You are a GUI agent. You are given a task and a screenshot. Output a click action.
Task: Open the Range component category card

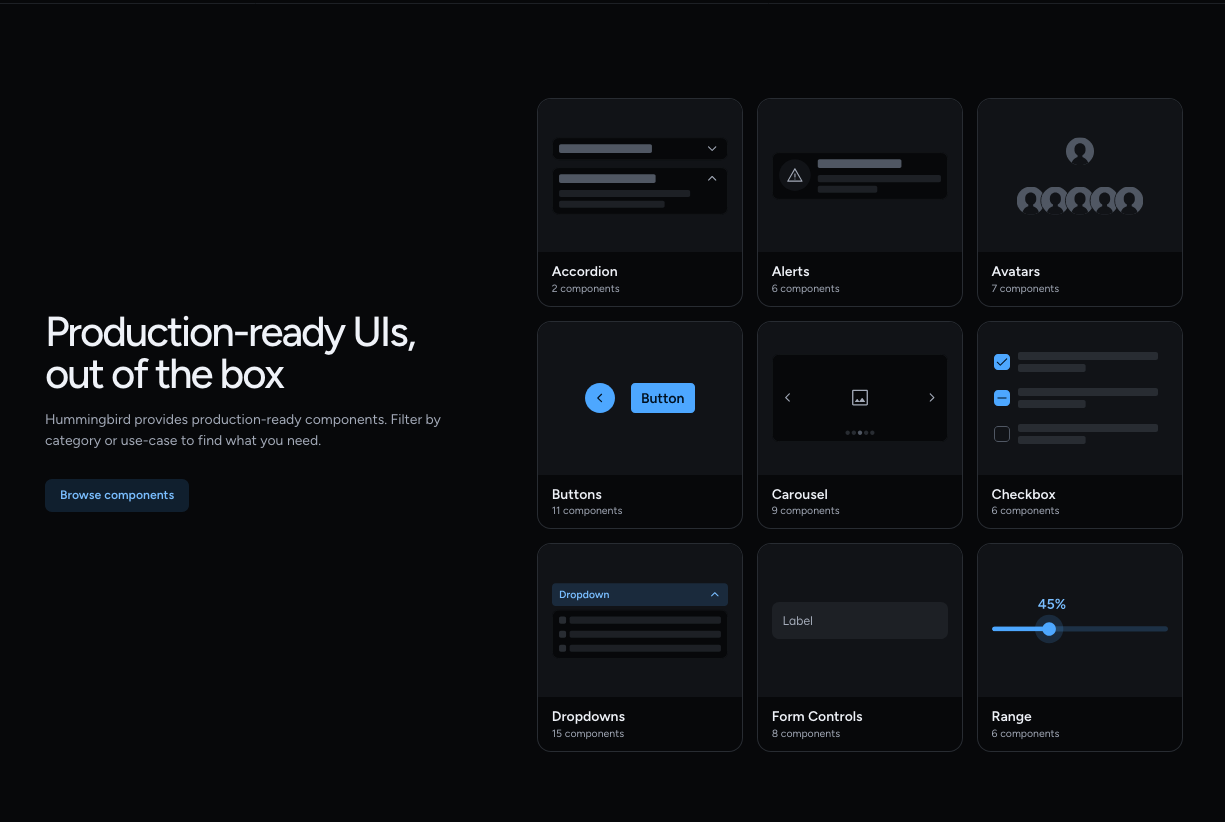pyautogui.click(x=1079, y=716)
